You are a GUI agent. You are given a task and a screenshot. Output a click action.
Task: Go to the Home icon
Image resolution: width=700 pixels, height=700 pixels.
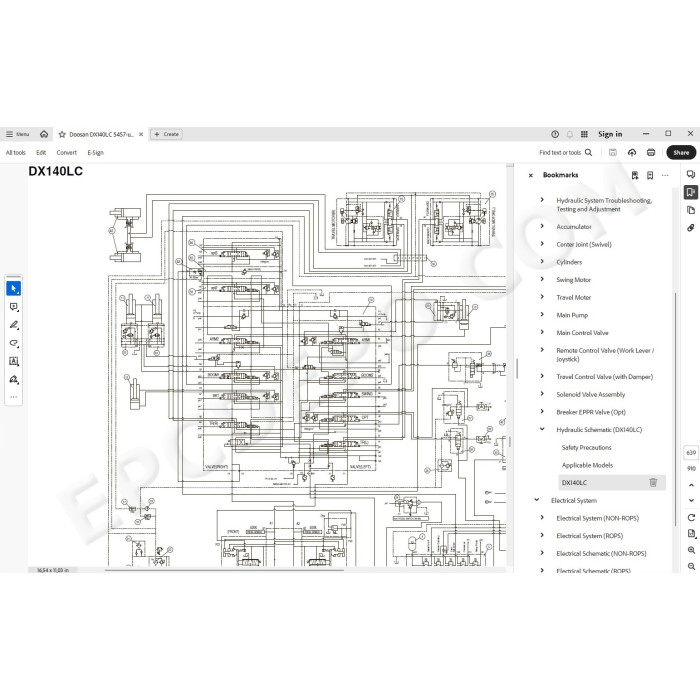click(44, 134)
